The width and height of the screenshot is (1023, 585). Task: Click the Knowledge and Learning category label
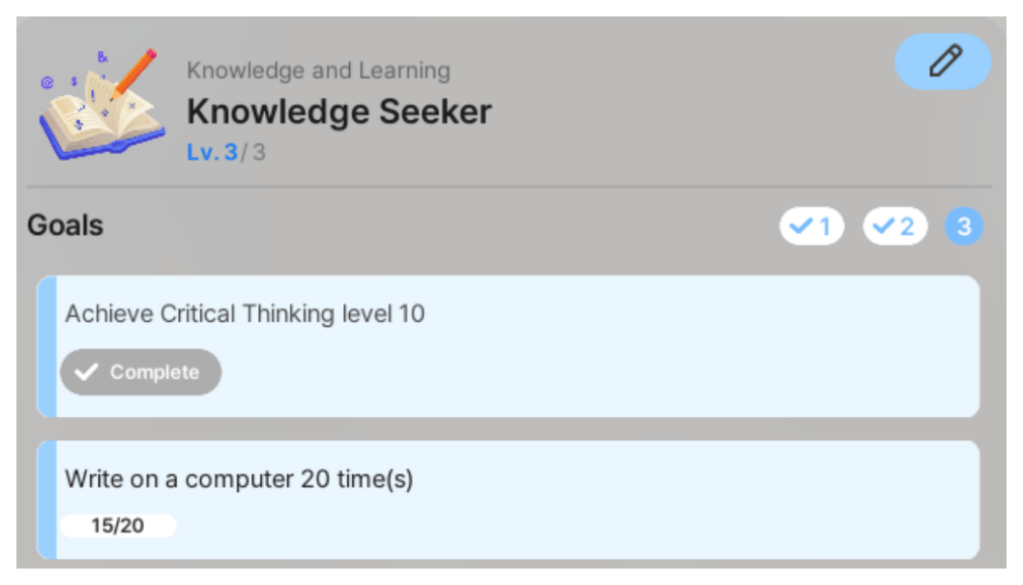(x=318, y=71)
